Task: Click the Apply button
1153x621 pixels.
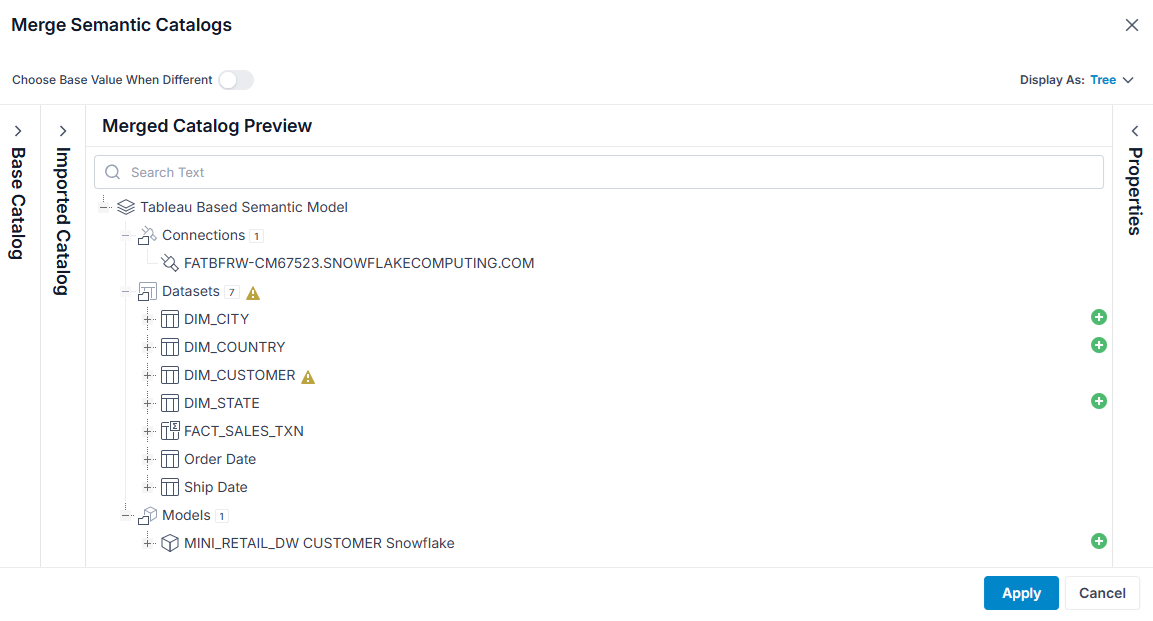Action: point(1021,593)
